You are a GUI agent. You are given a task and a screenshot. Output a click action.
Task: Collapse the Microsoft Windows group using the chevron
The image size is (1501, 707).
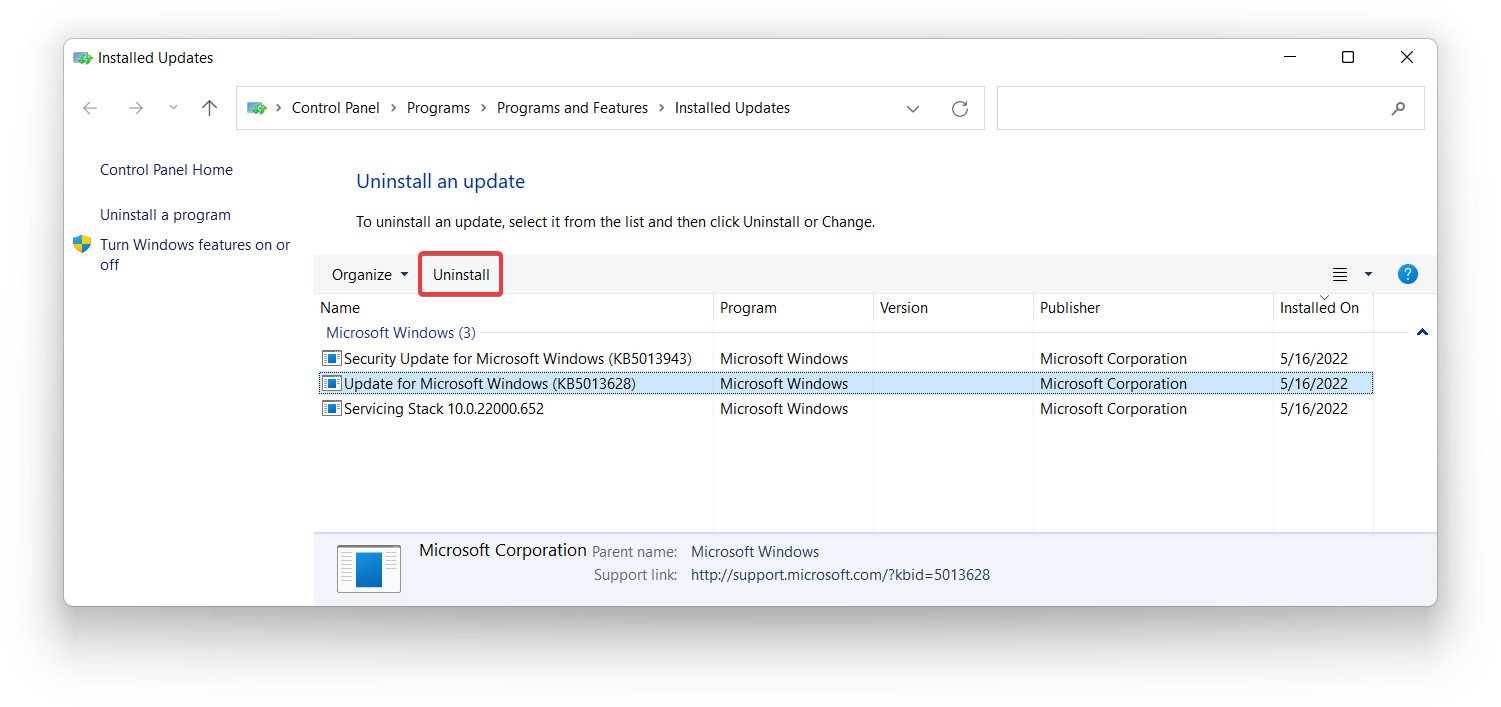pos(1422,332)
